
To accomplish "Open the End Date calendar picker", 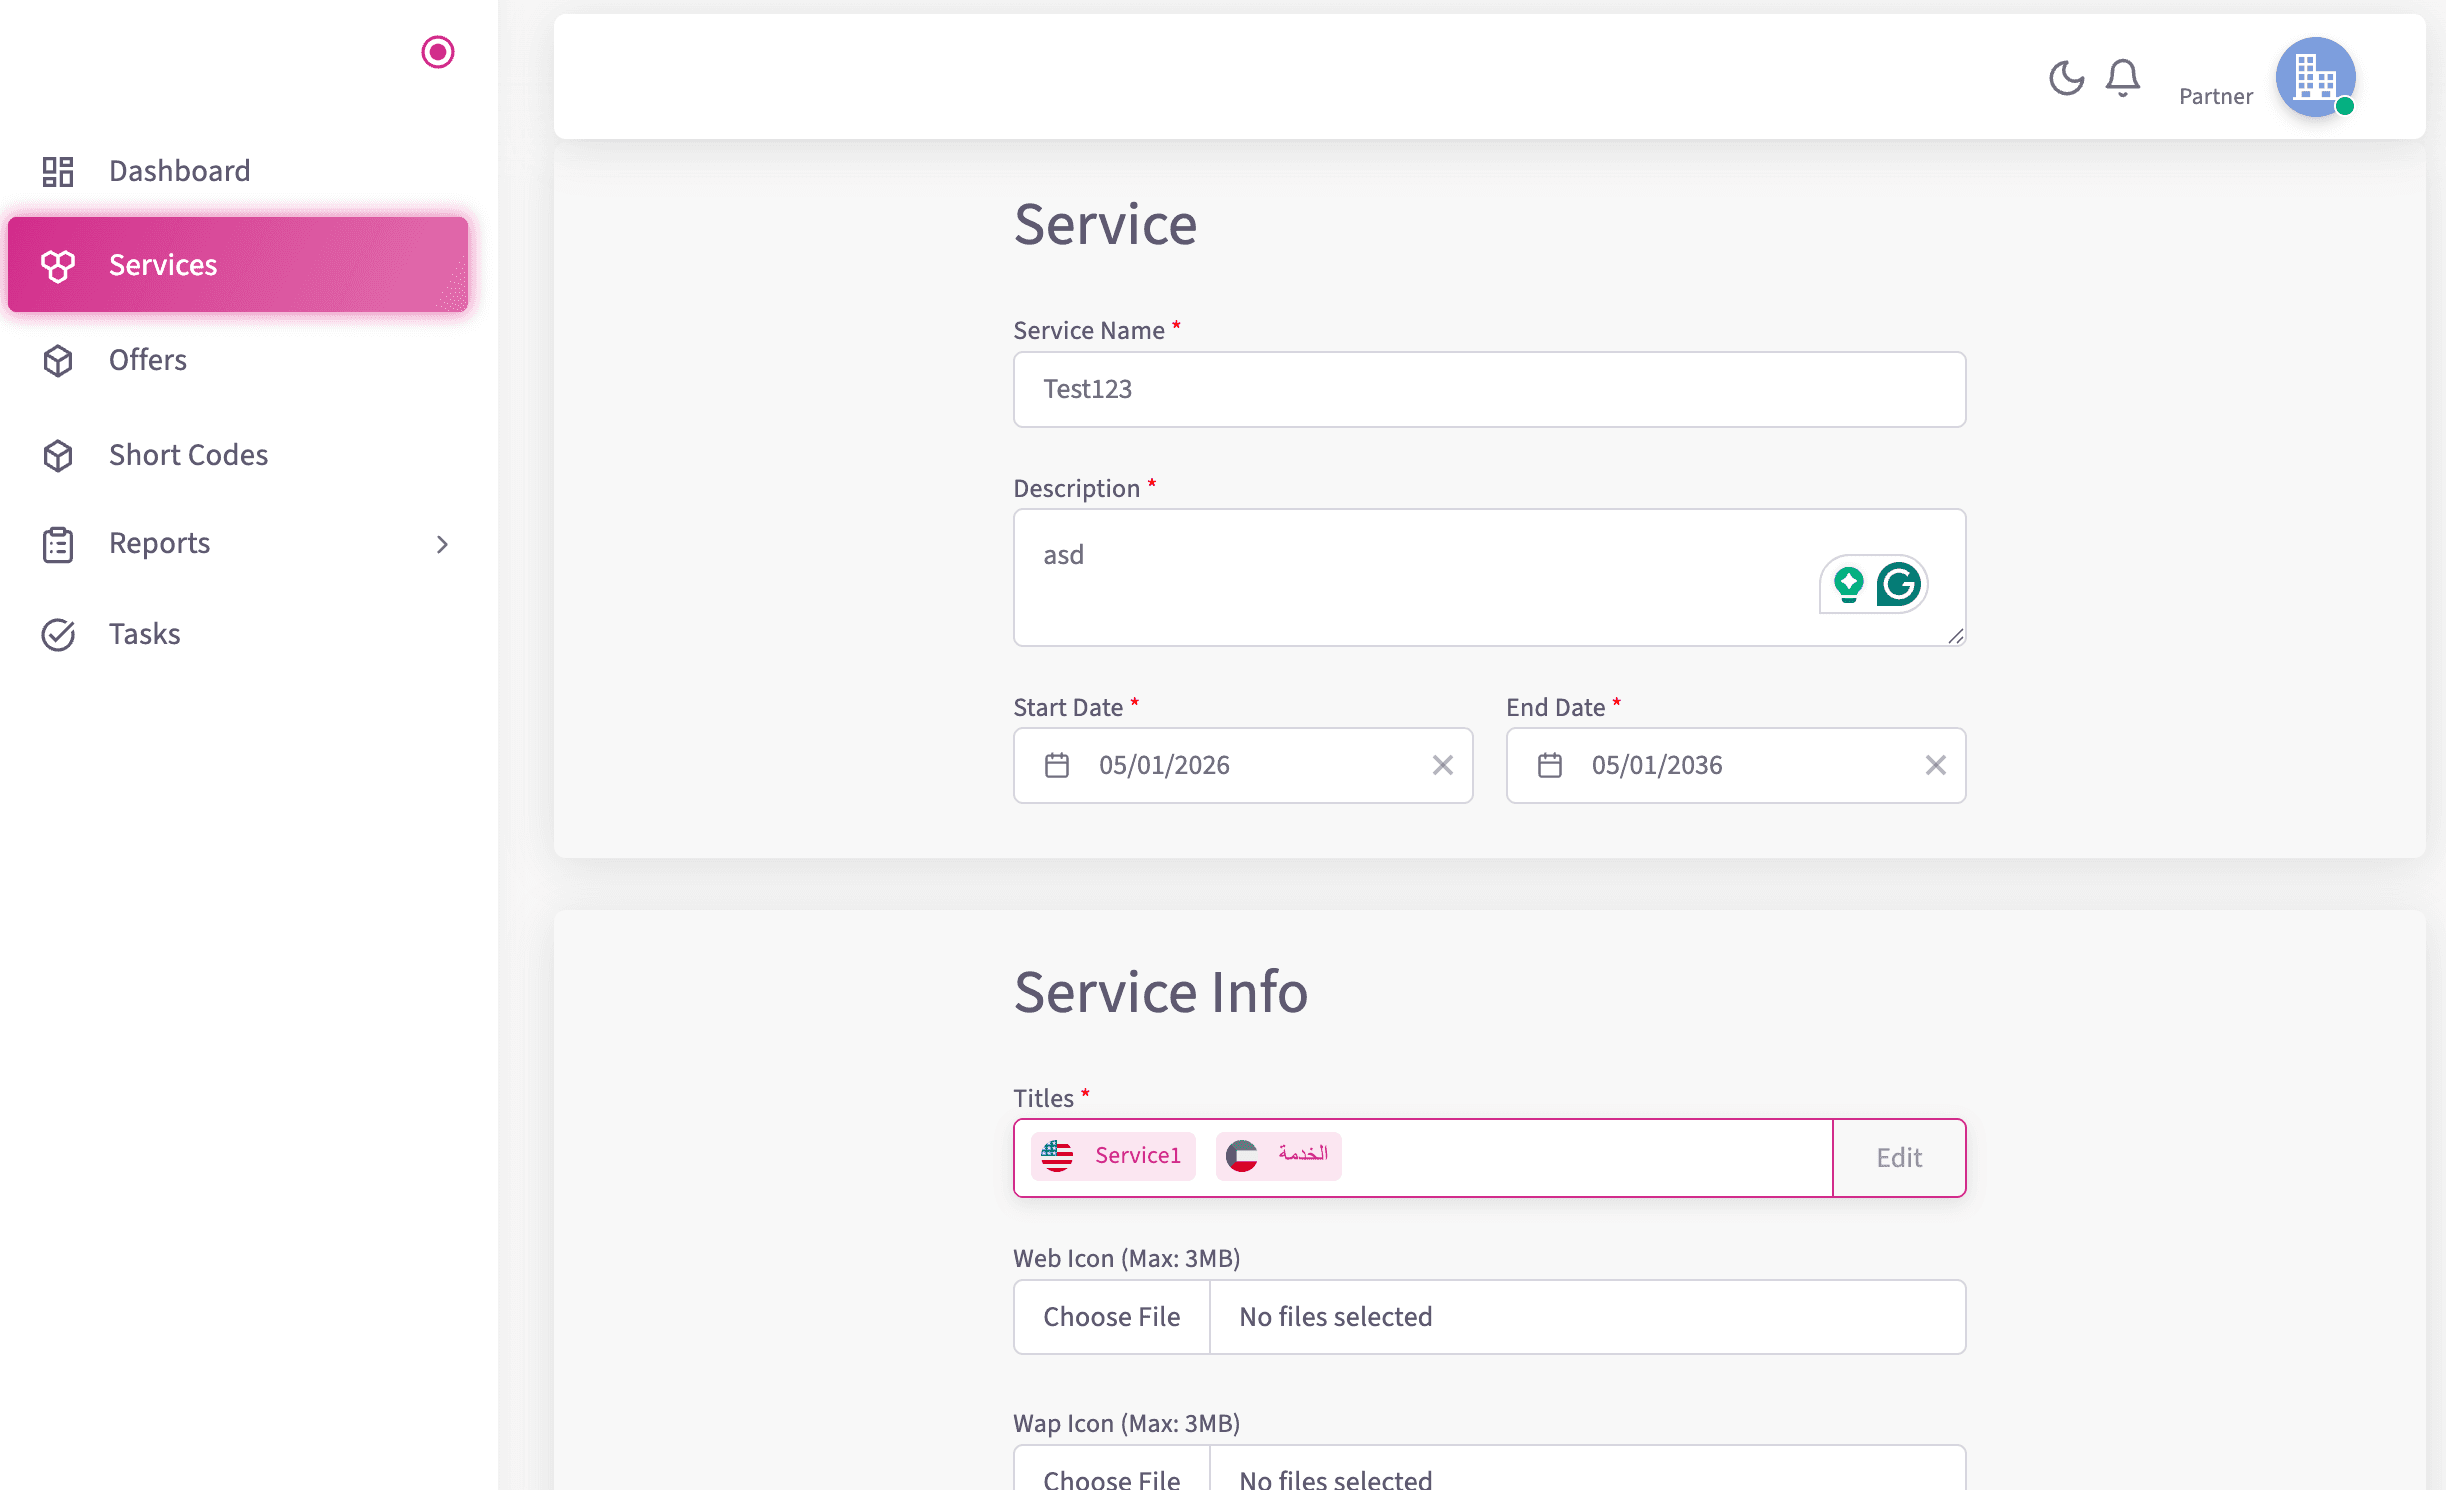I will [1548, 765].
